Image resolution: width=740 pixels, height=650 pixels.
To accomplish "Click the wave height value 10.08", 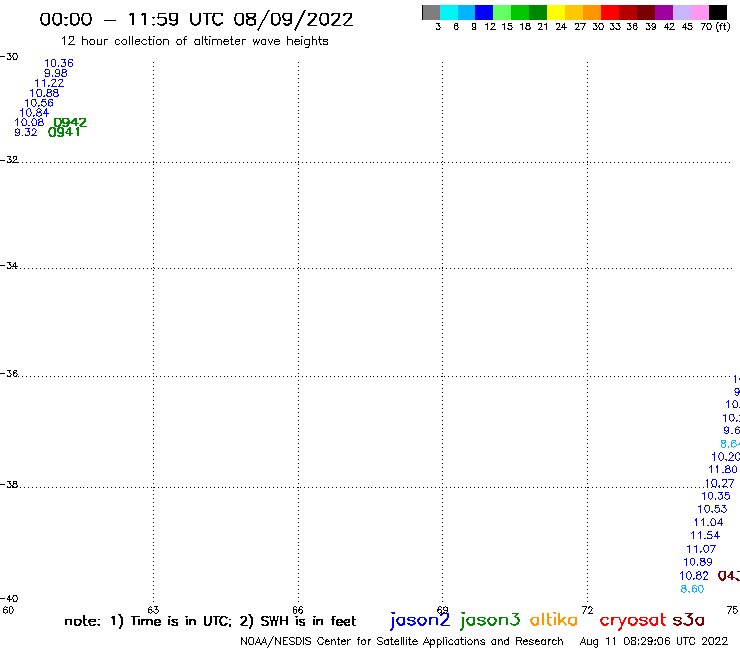I will 29,122.
